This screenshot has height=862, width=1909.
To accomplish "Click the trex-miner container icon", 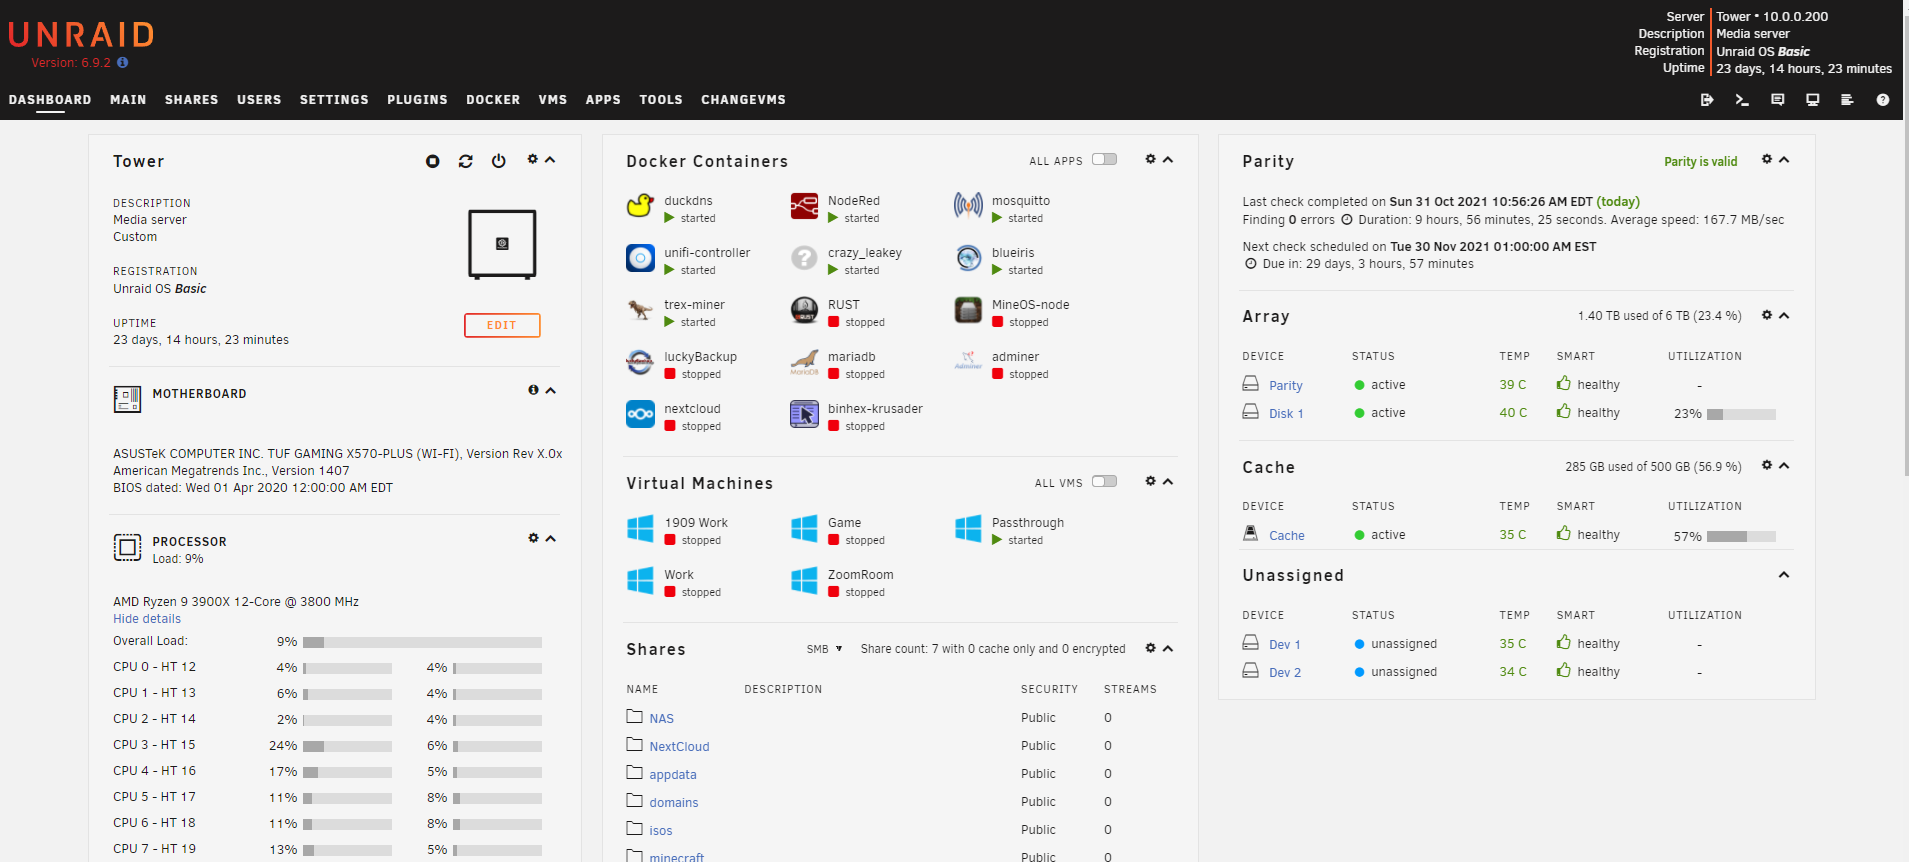I will tap(640, 310).
